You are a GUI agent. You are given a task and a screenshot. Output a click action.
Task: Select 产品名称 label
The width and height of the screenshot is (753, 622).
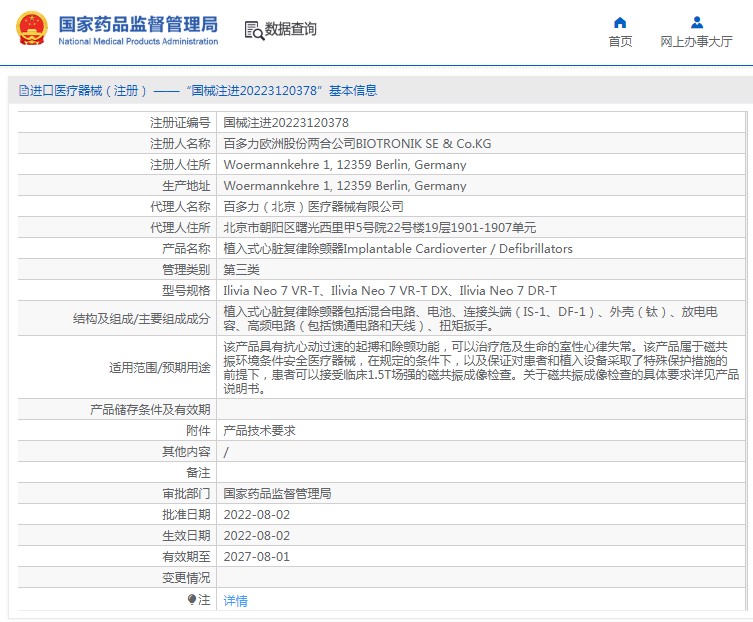(x=186, y=249)
